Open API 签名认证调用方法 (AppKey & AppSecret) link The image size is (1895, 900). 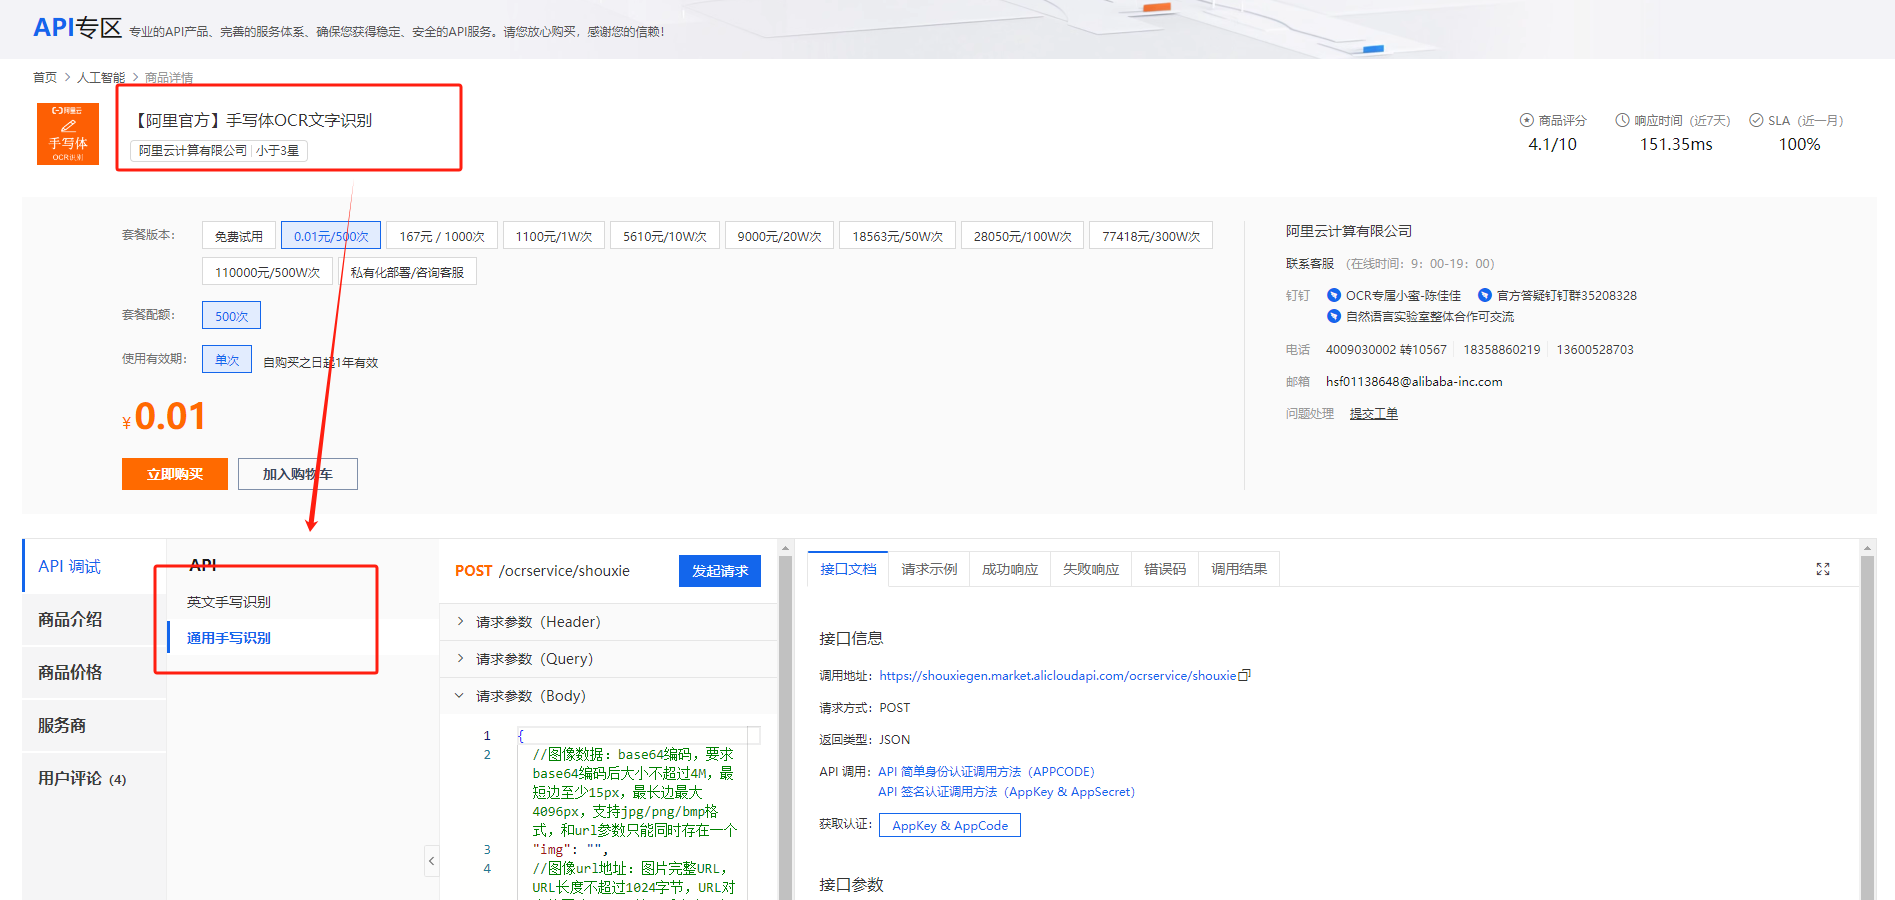(1006, 791)
